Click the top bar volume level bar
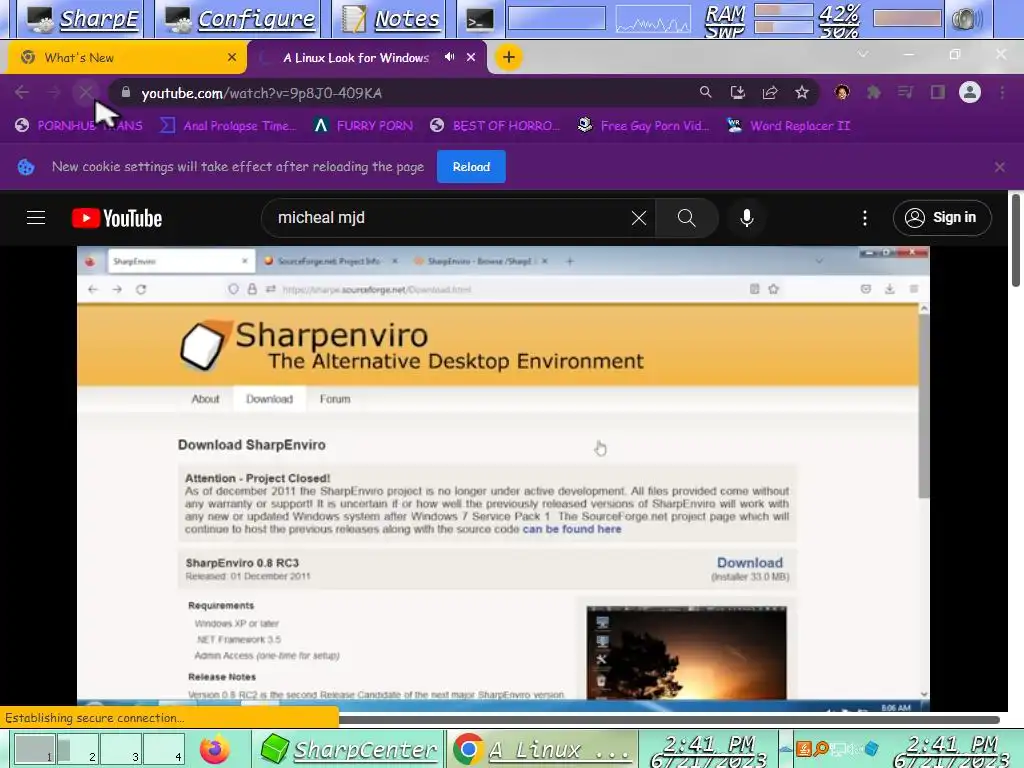Viewport: 1024px width, 768px height. click(x=907, y=18)
